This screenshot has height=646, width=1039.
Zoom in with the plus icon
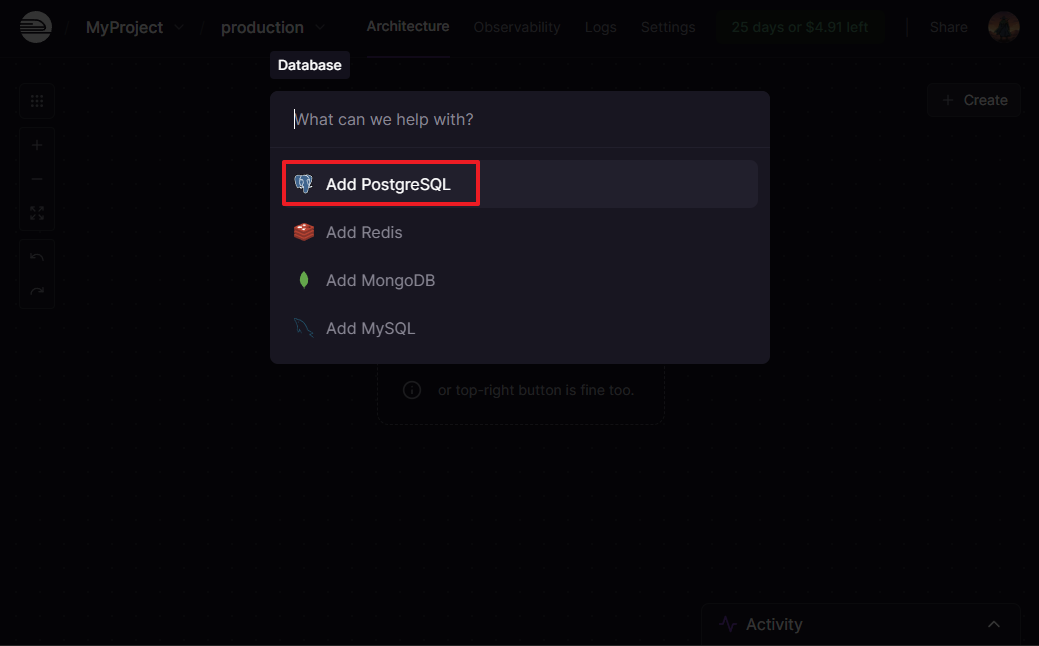tap(37, 145)
